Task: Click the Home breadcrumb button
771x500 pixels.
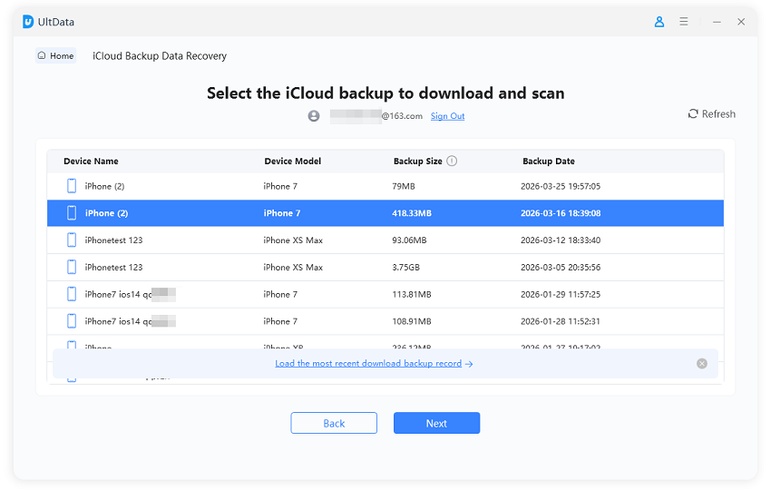Action: (x=56, y=56)
